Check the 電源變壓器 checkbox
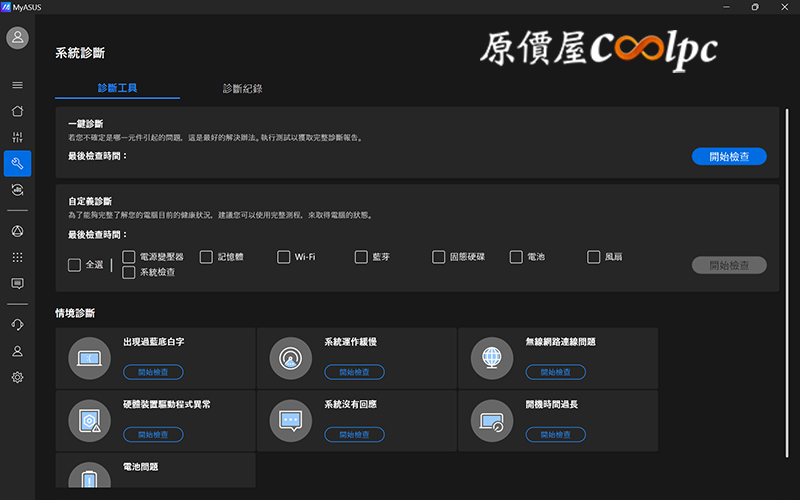The image size is (800, 500). tap(129, 257)
